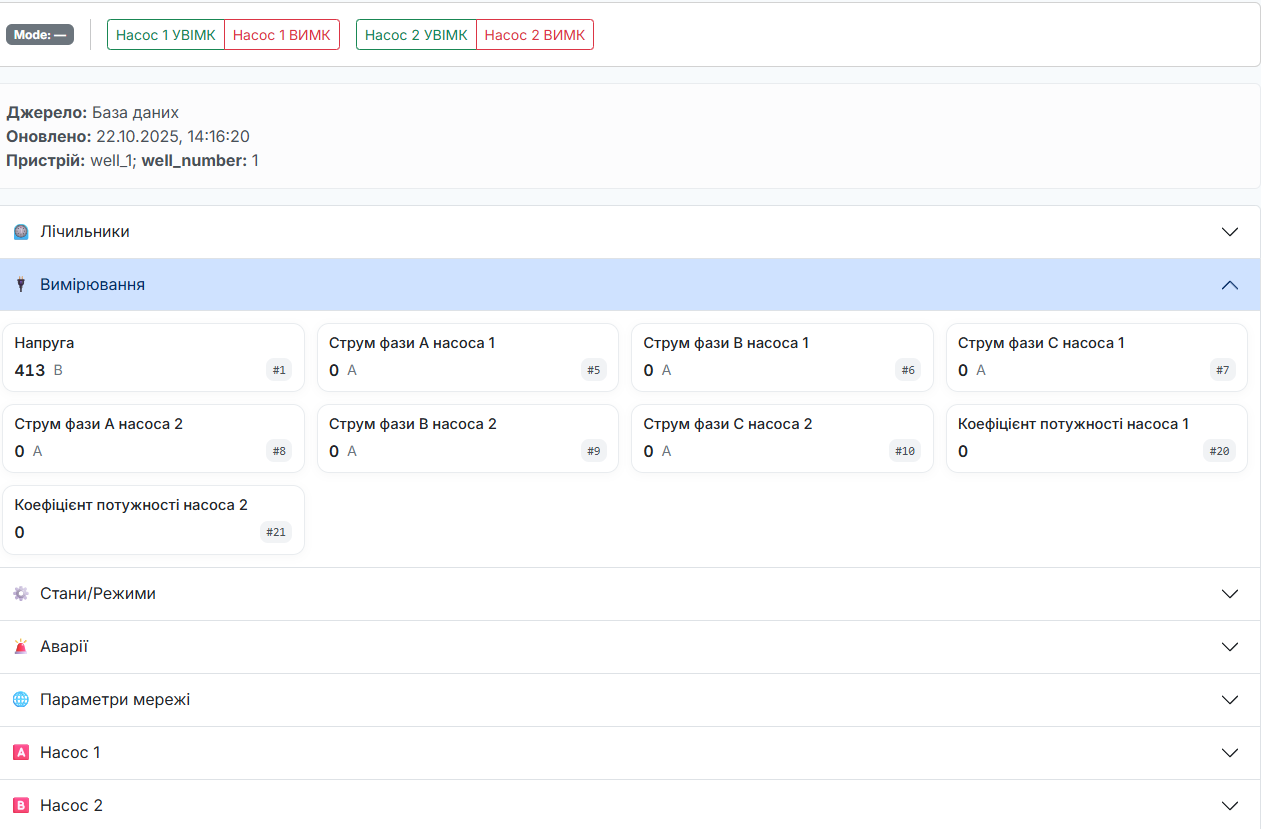Collapse the Вимірювання section chevron

pyautogui.click(x=1230, y=285)
